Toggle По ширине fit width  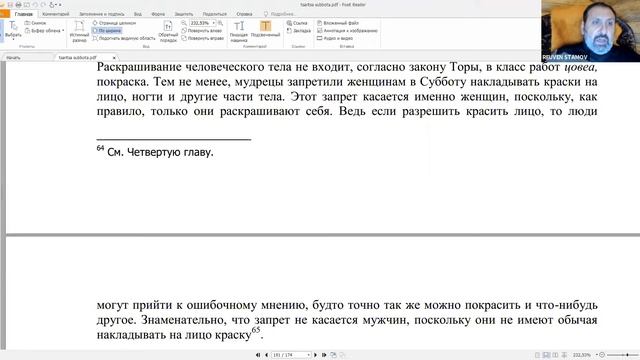[107, 31]
